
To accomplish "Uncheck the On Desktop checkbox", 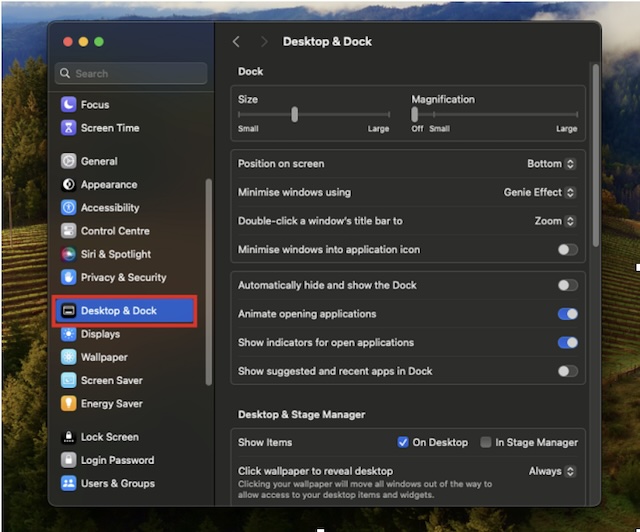I will [402, 442].
